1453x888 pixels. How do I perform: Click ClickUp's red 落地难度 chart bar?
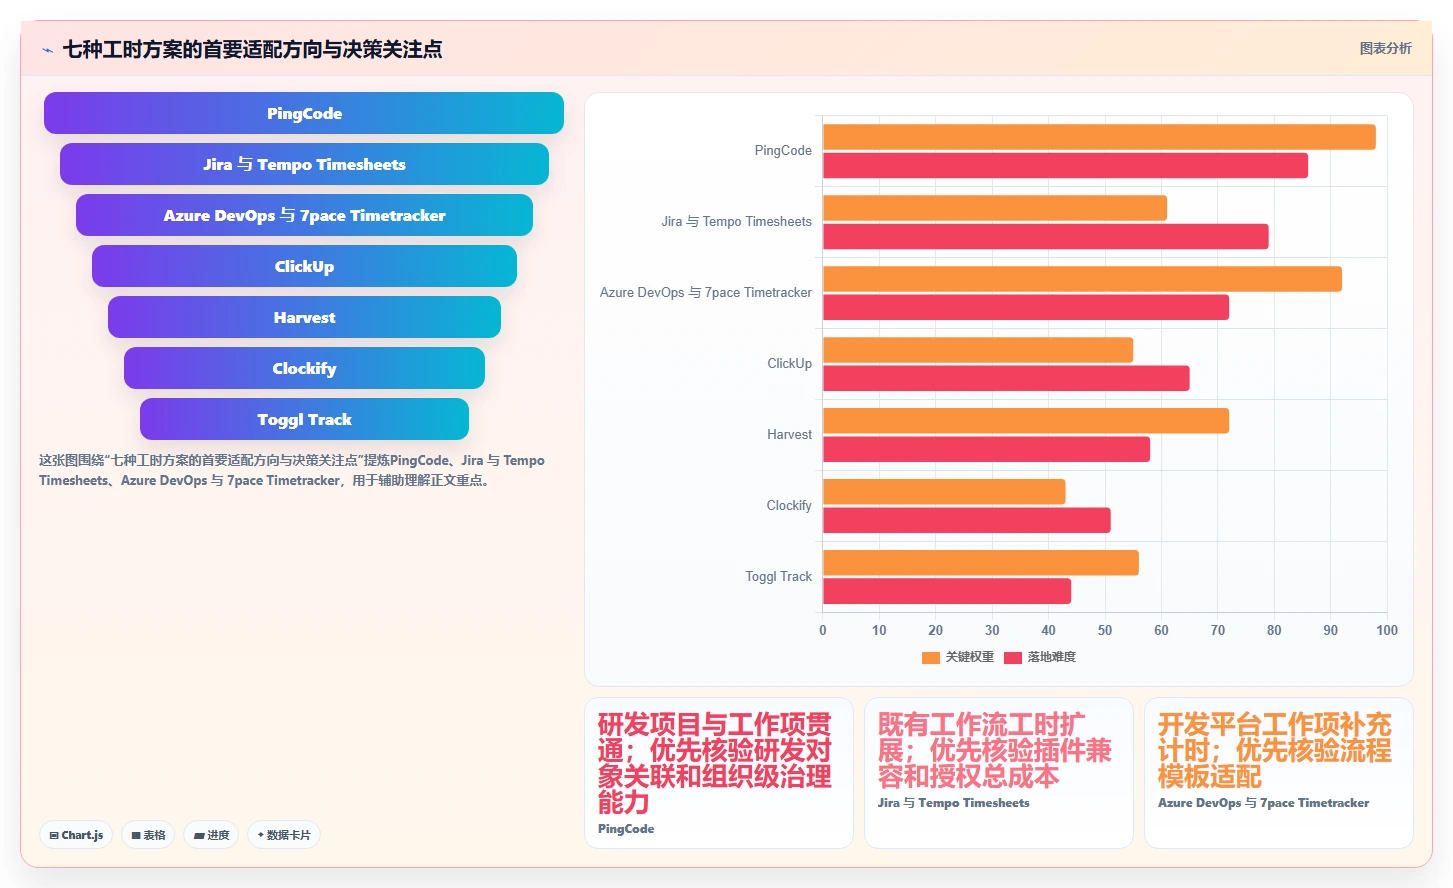click(1006, 378)
